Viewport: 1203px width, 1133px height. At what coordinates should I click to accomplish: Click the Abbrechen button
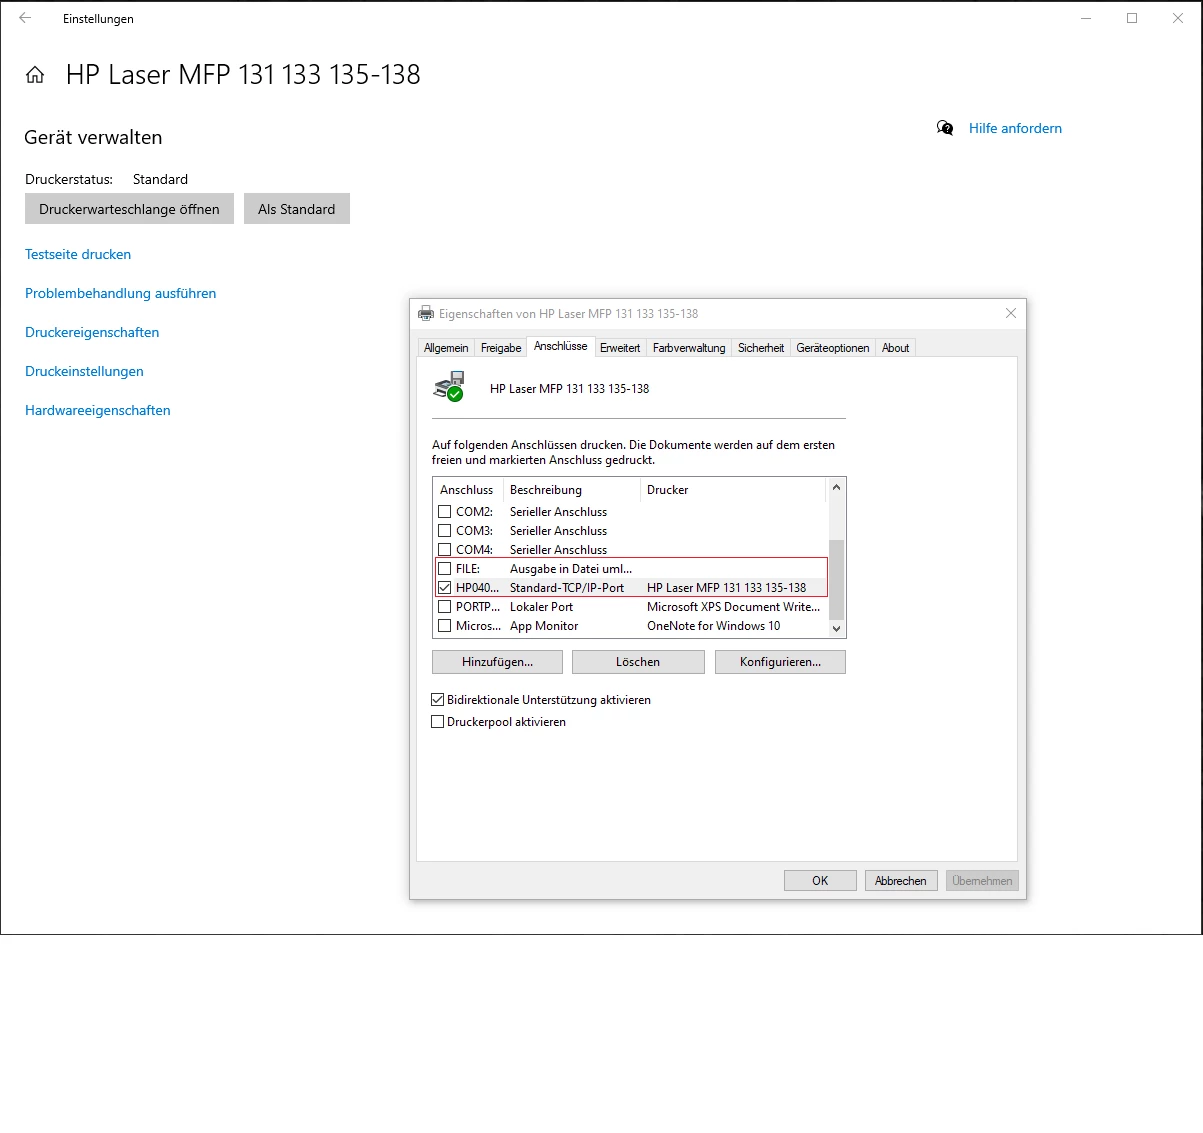pyautogui.click(x=901, y=881)
